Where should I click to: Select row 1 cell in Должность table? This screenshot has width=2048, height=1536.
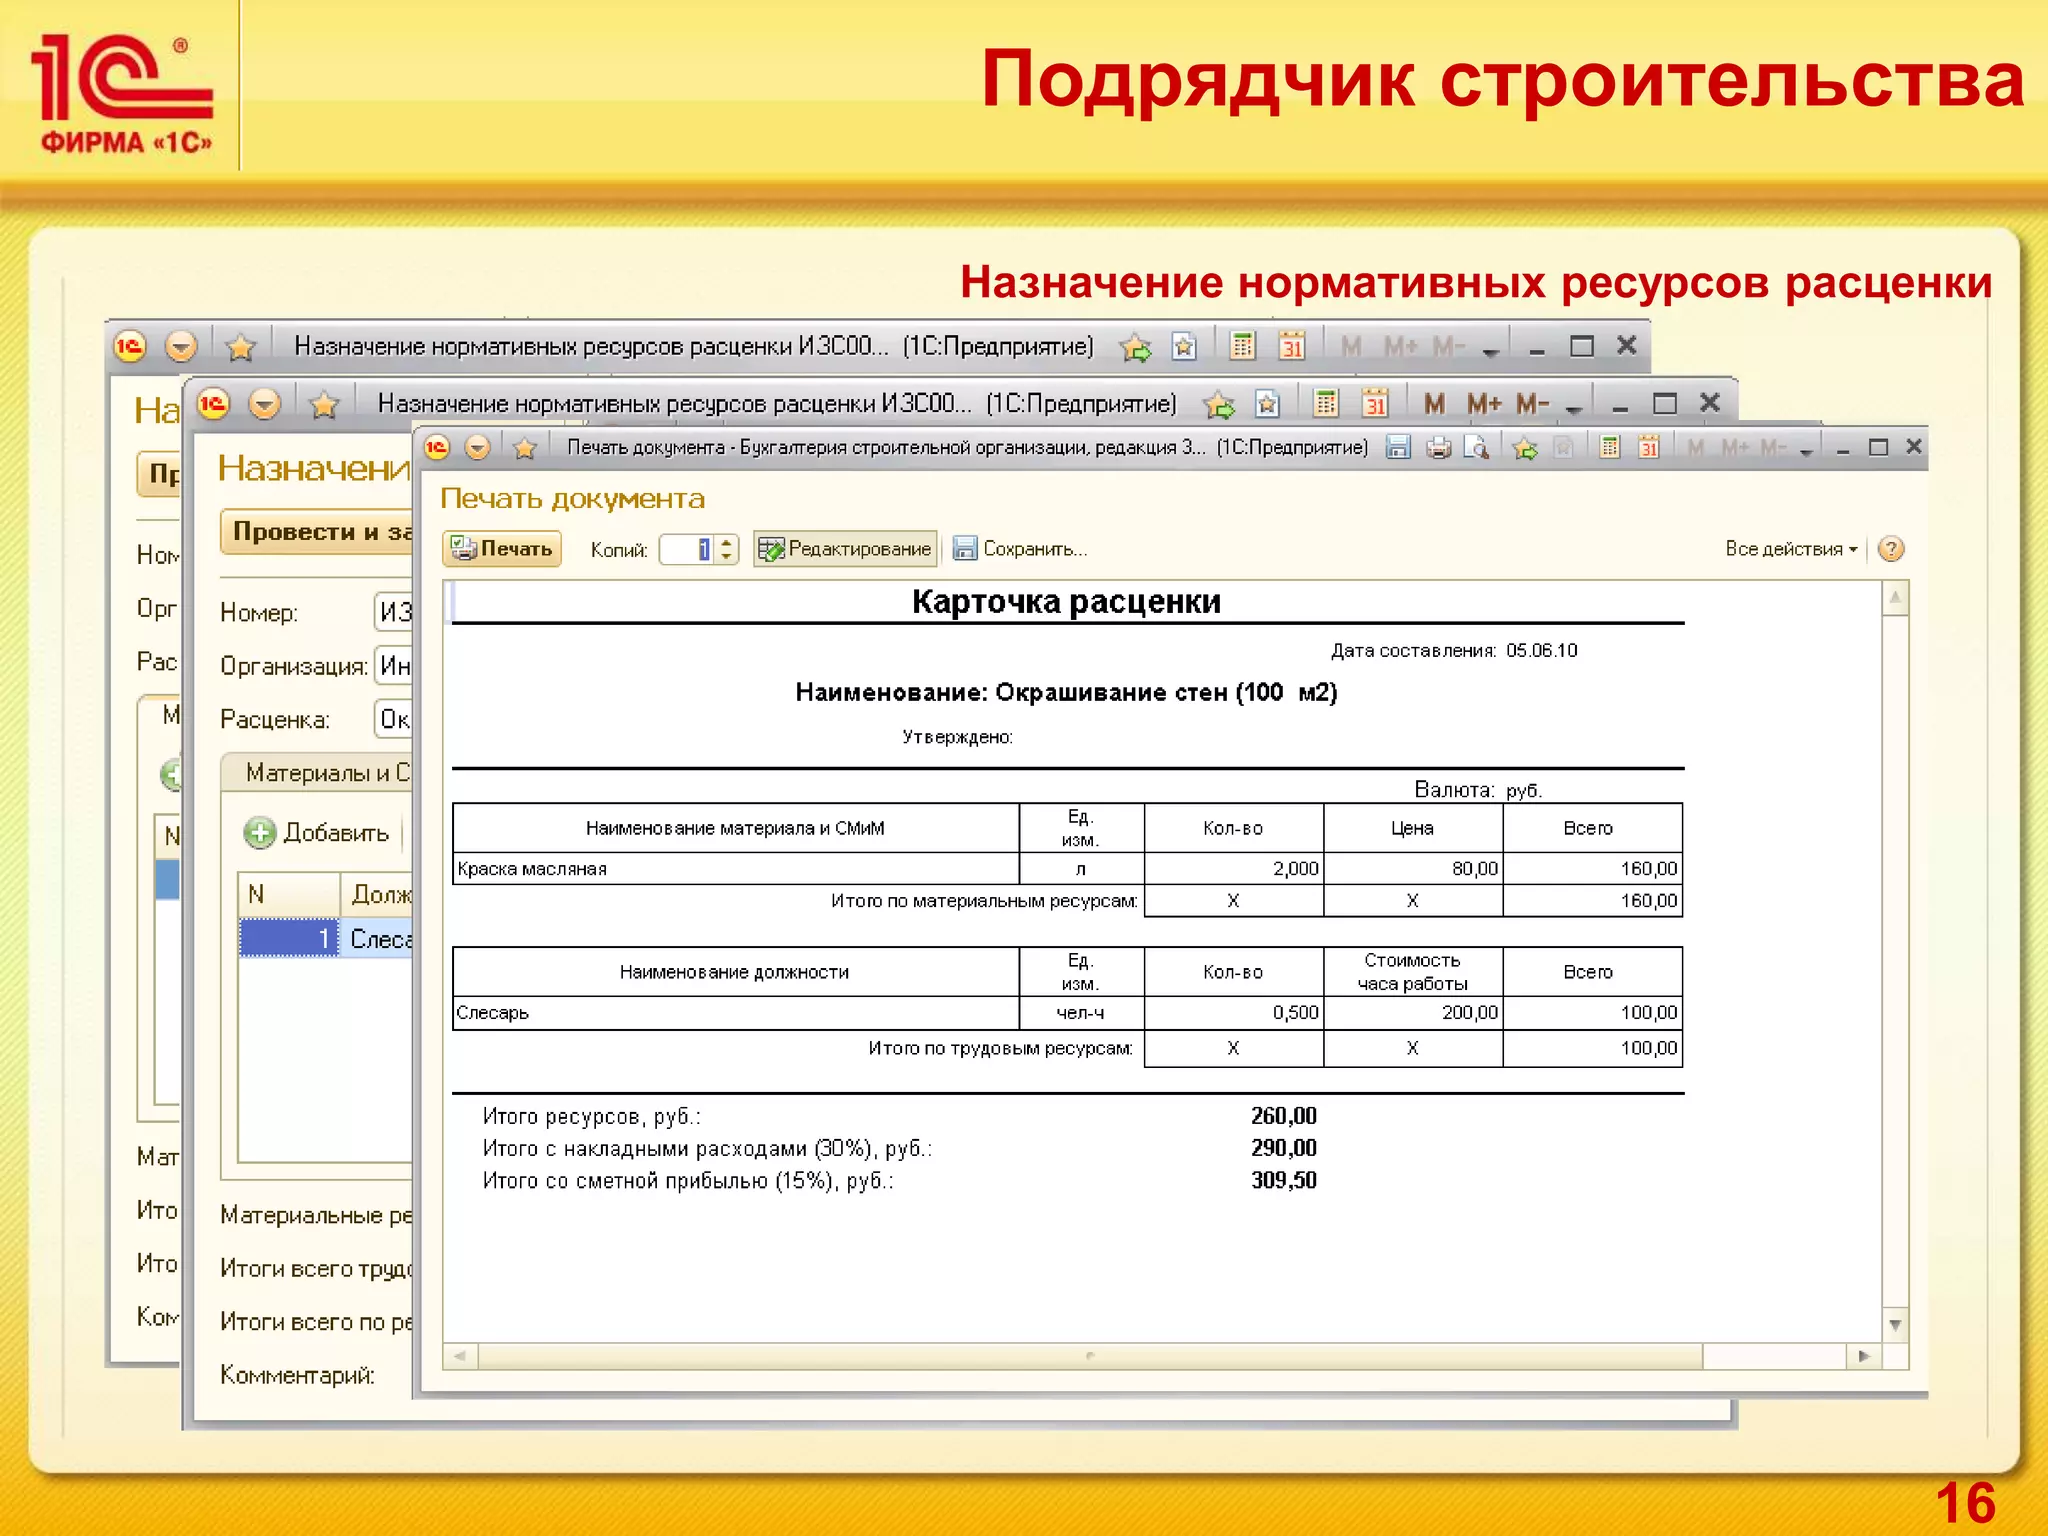[289, 939]
